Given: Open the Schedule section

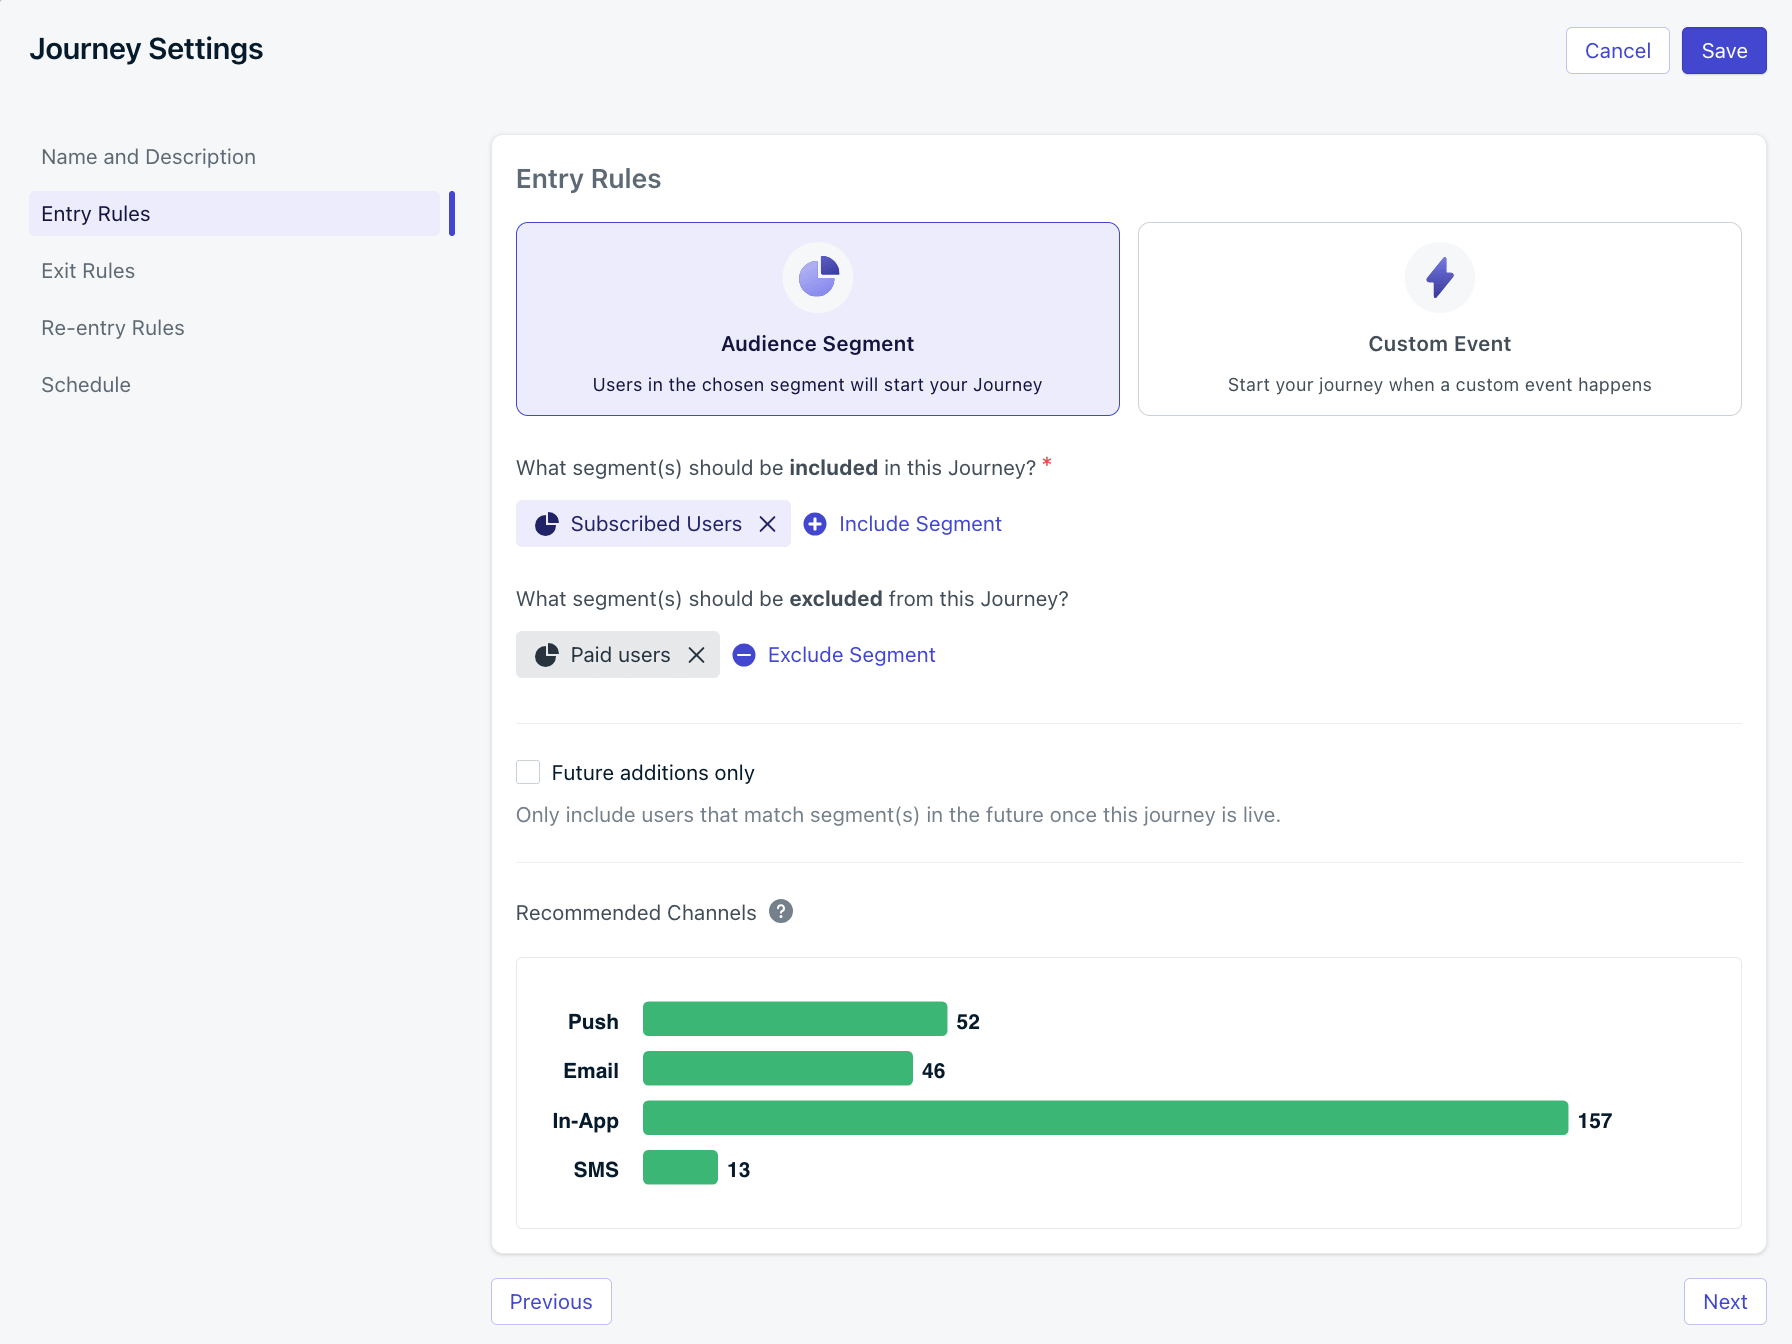Looking at the screenshot, I should tap(85, 384).
